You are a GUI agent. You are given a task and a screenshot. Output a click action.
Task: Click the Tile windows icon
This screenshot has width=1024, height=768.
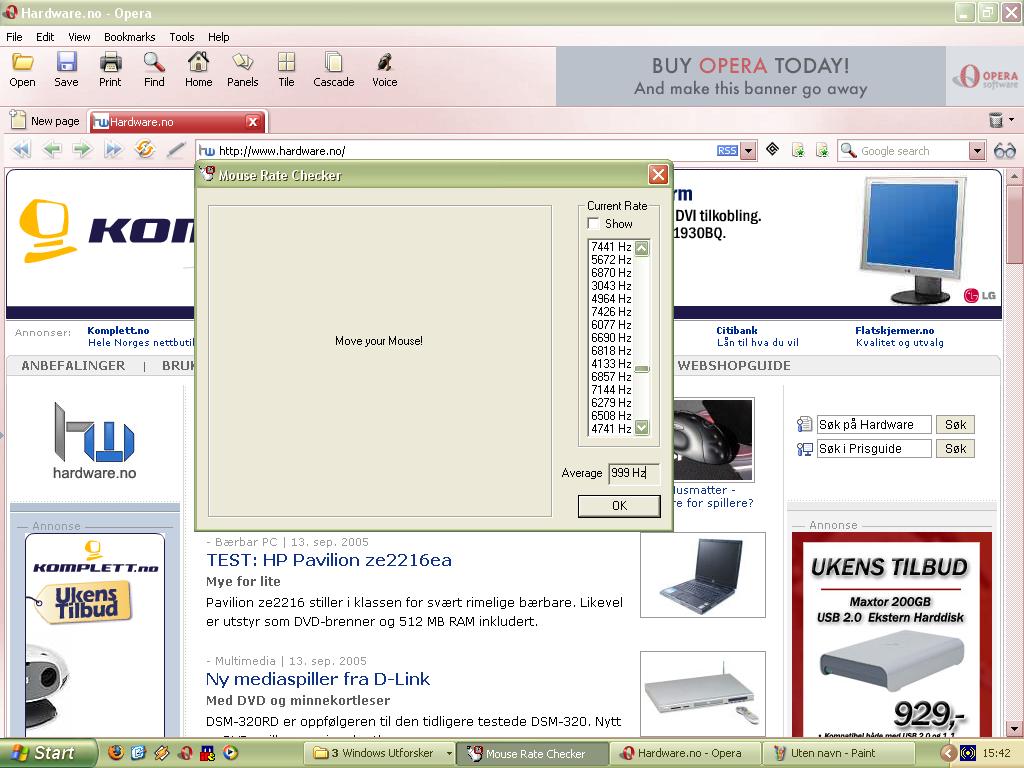tap(286, 69)
